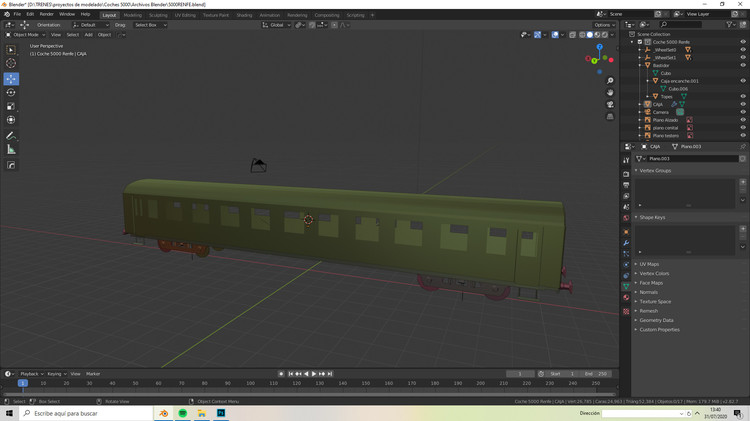Viewport: 750px width, 421px height.
Task: Switch to solid viewport shading
Action: [590, 35]
